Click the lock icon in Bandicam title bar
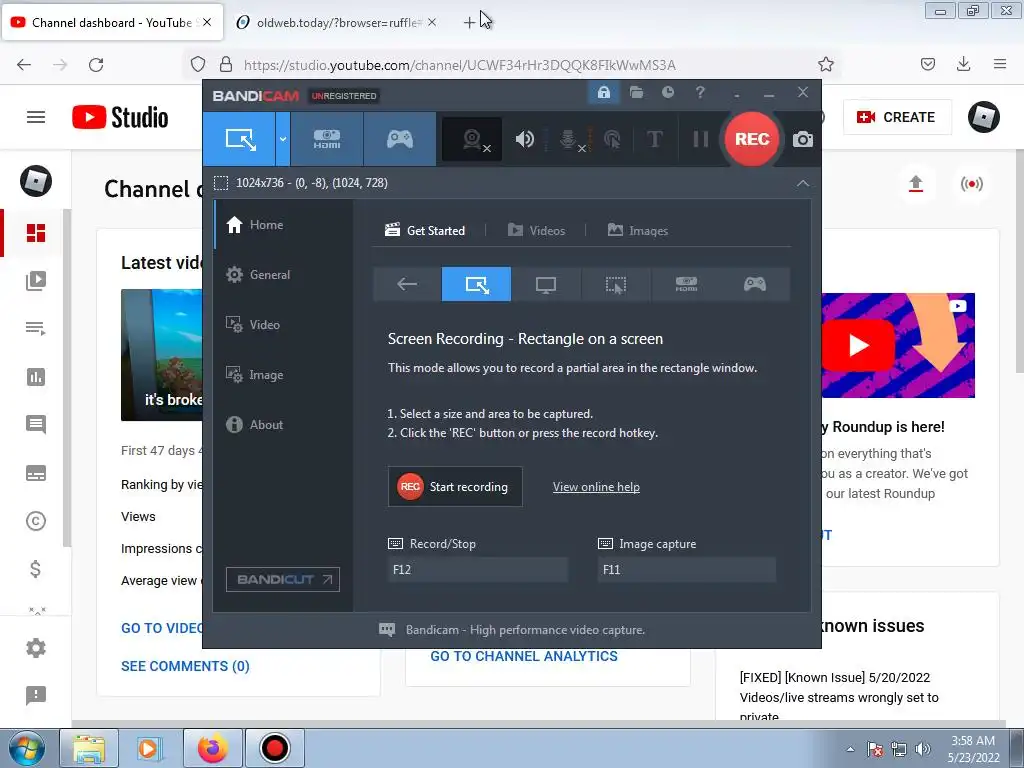Viewport: 1024px width, 768px height. click(603, 92)
